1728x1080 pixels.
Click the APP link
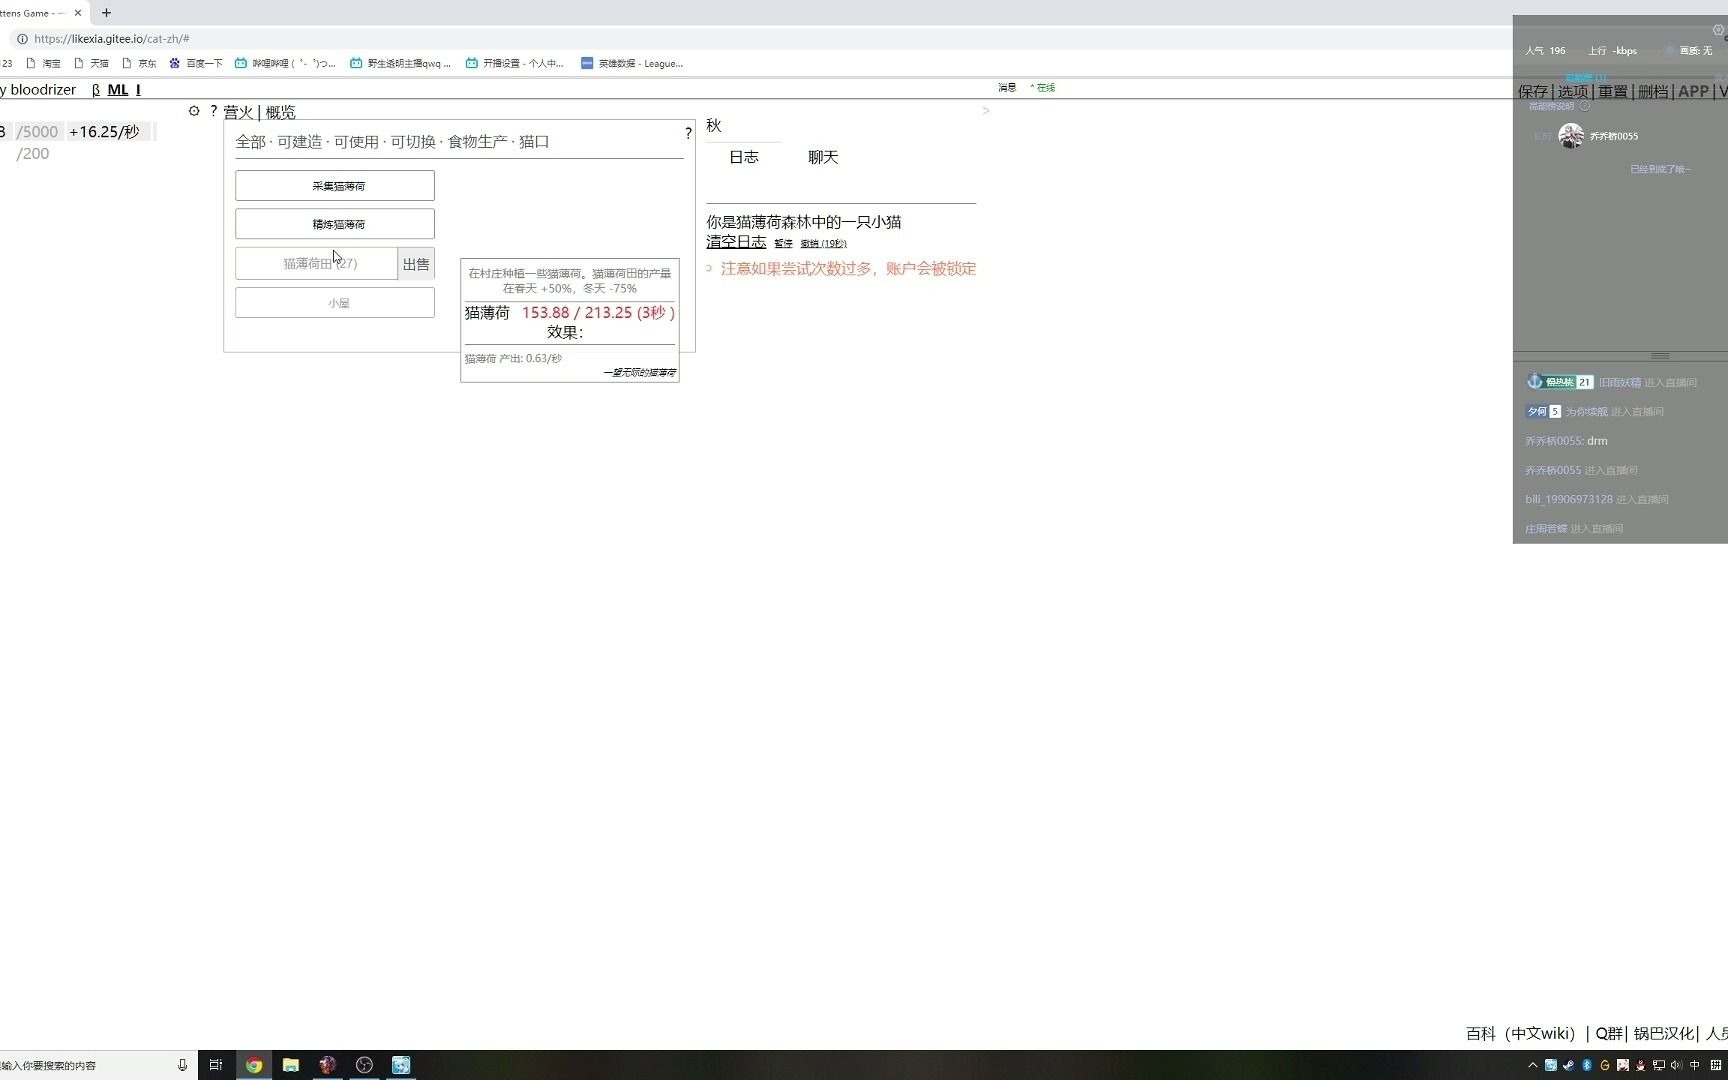(1693, 91)
